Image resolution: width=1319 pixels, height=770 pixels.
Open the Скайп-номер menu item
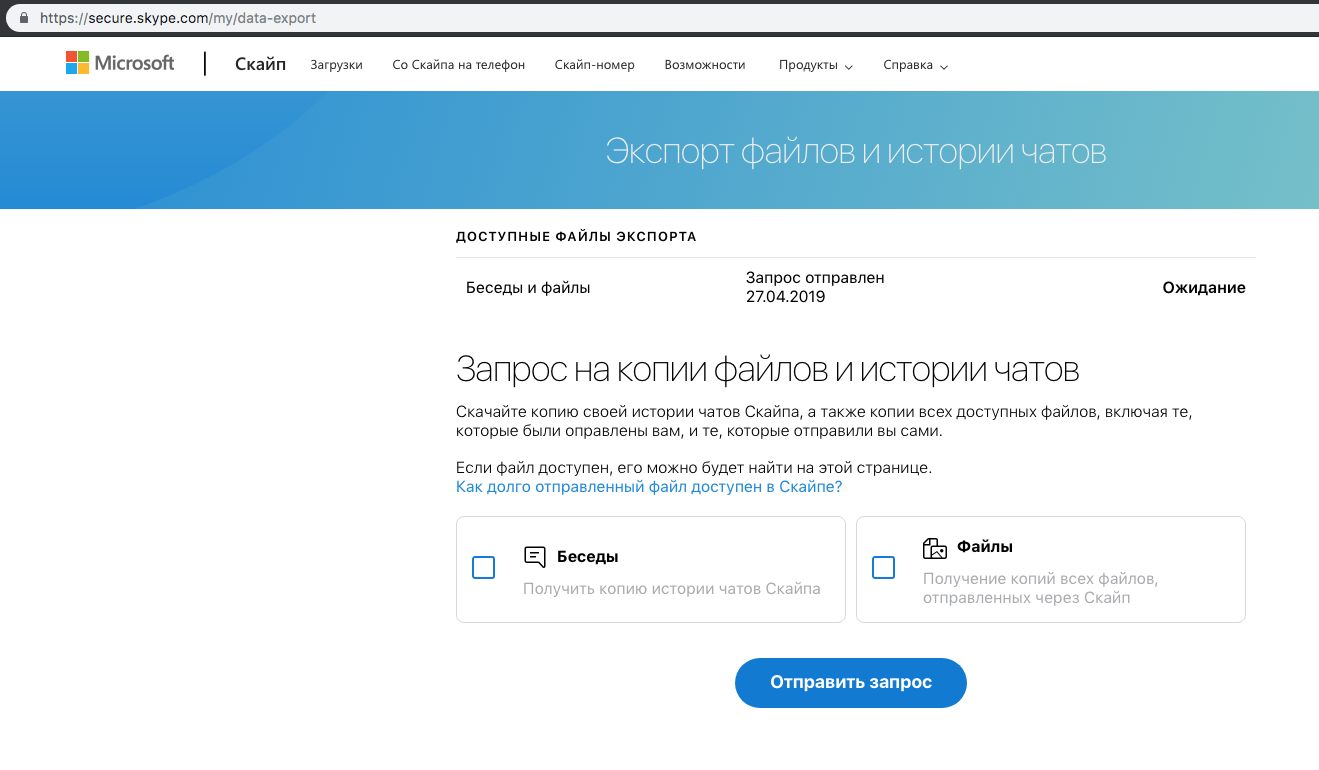594,65
